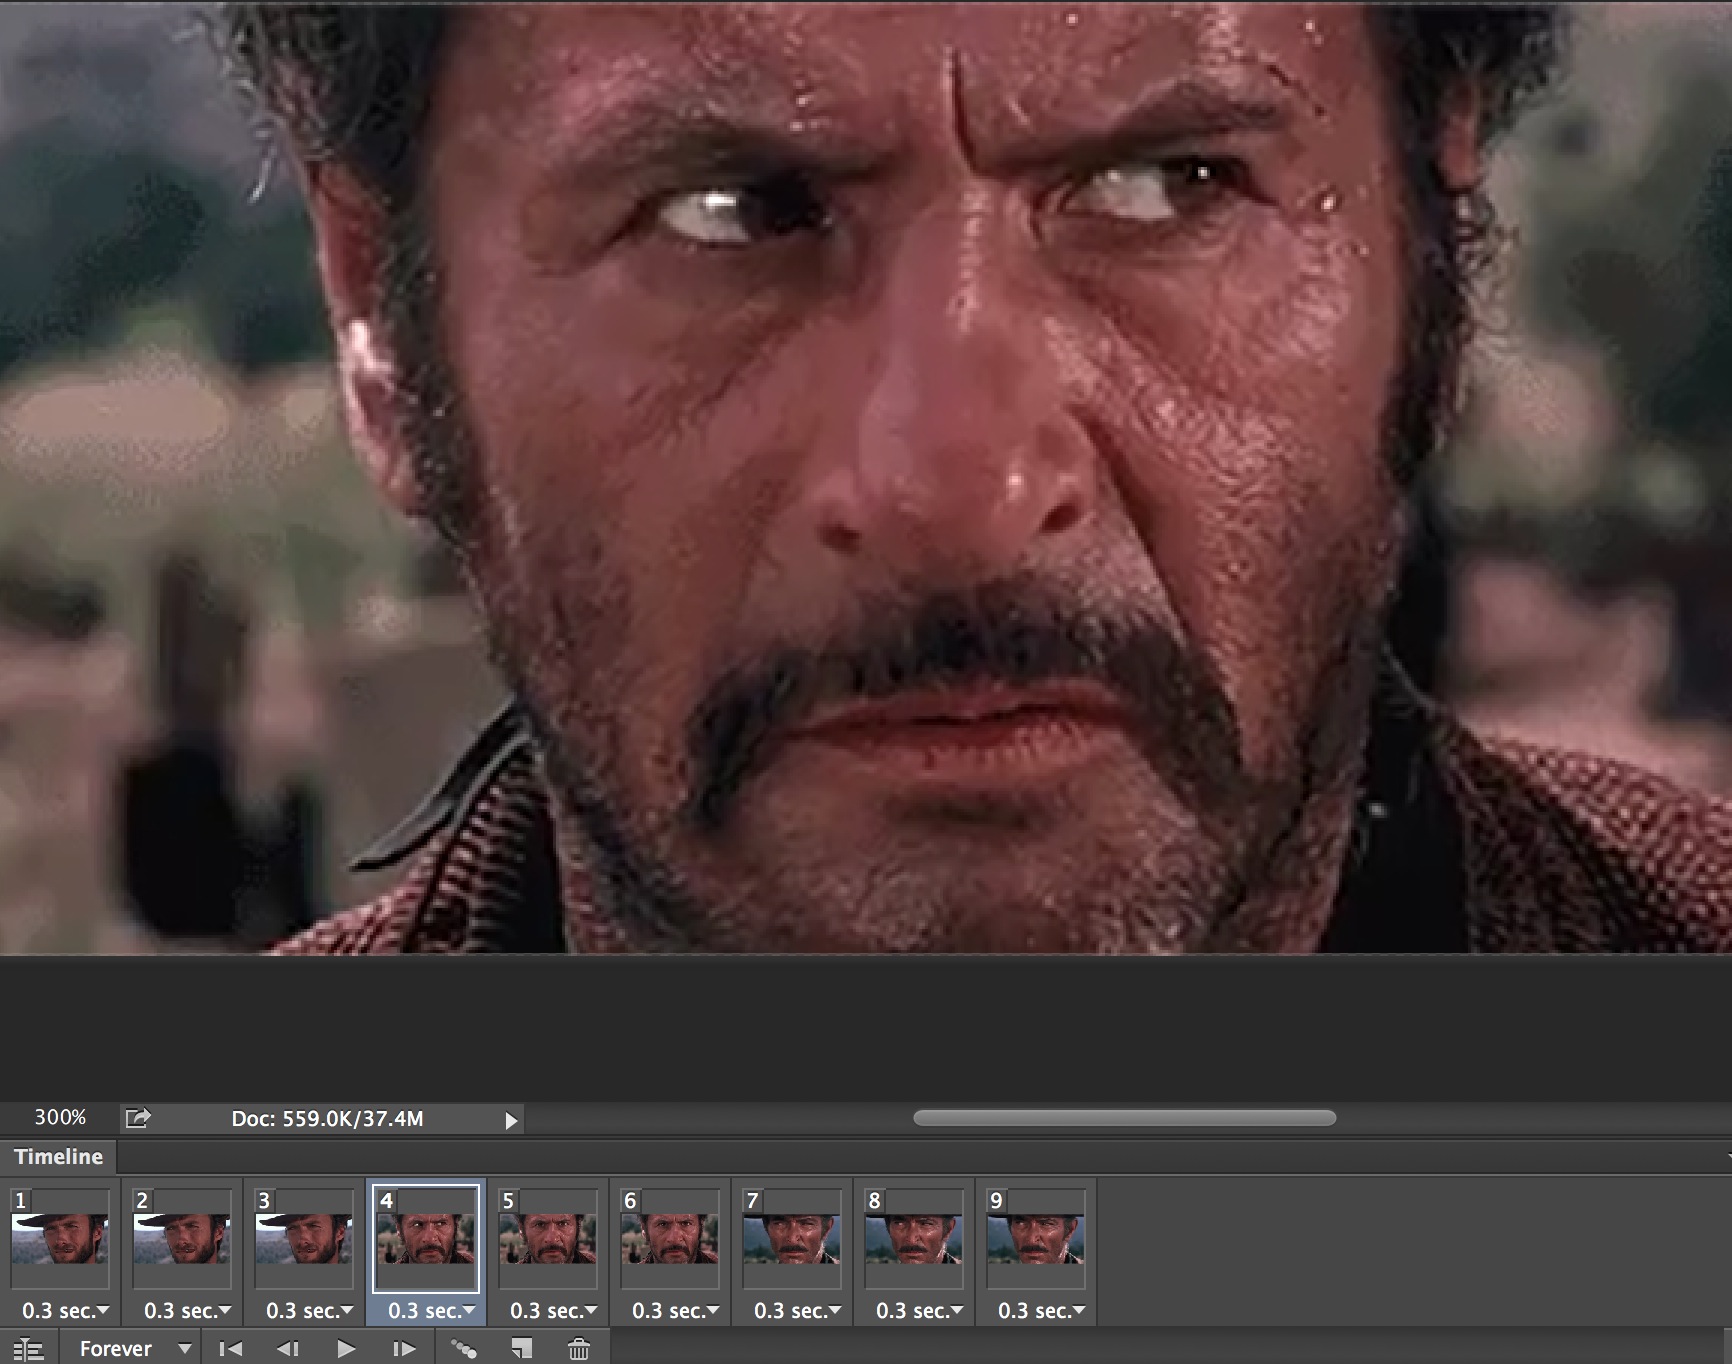The height and width of the screenshot is (1364, 1732).
Task: Play the frame animation
Action: (x=346, y=1349)
